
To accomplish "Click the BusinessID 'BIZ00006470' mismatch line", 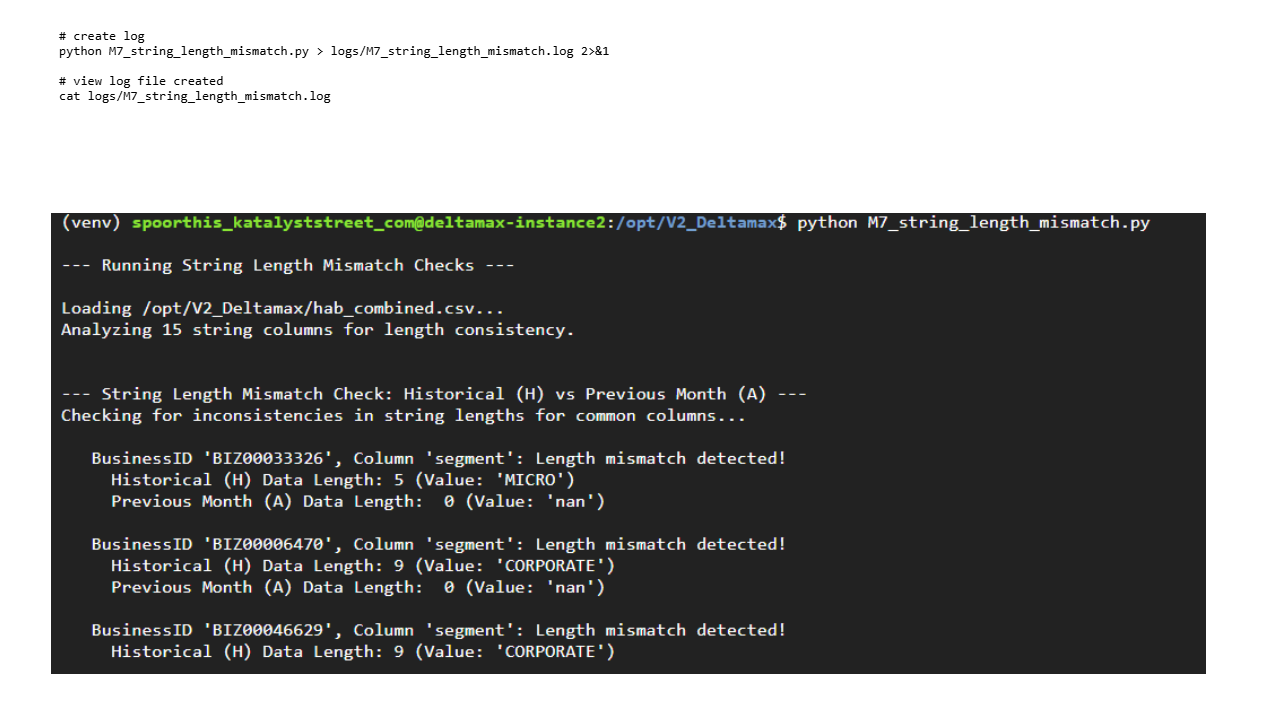I will coord(438,544).
